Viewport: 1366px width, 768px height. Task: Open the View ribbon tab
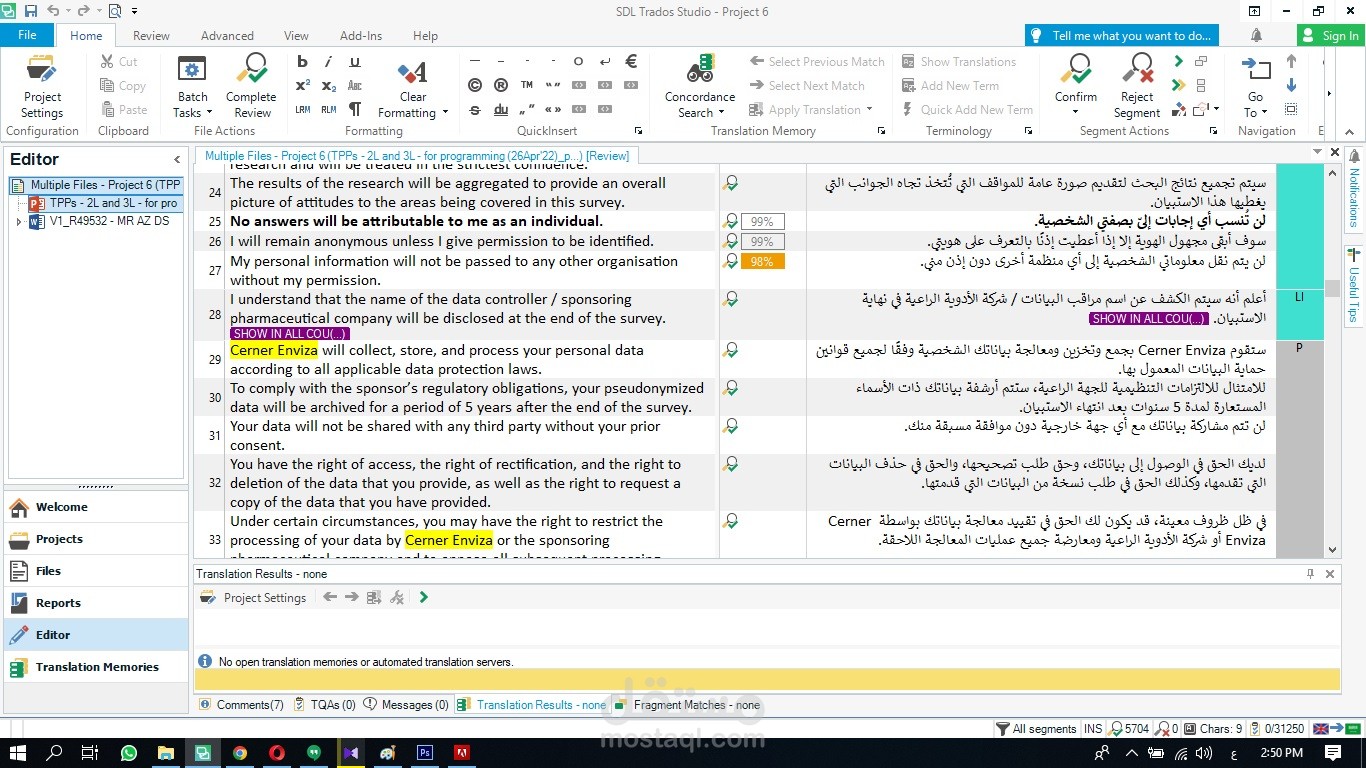pos(296,36)
